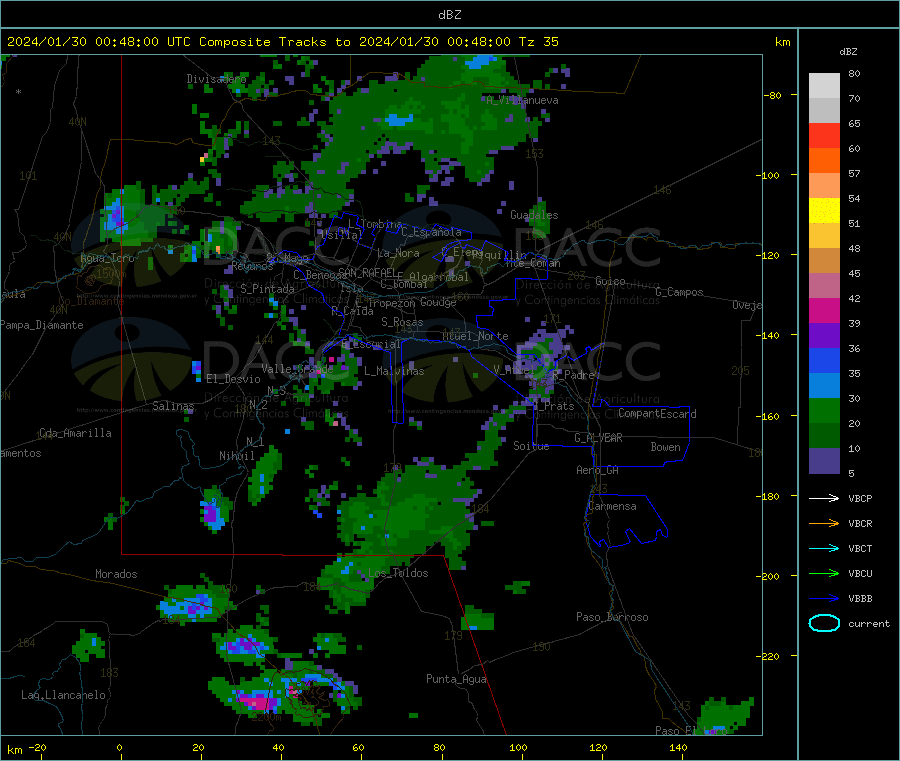Click the 'Agua_Toro' map label
Viewport: 900px width, 761px height.
(x=107, y=258)
